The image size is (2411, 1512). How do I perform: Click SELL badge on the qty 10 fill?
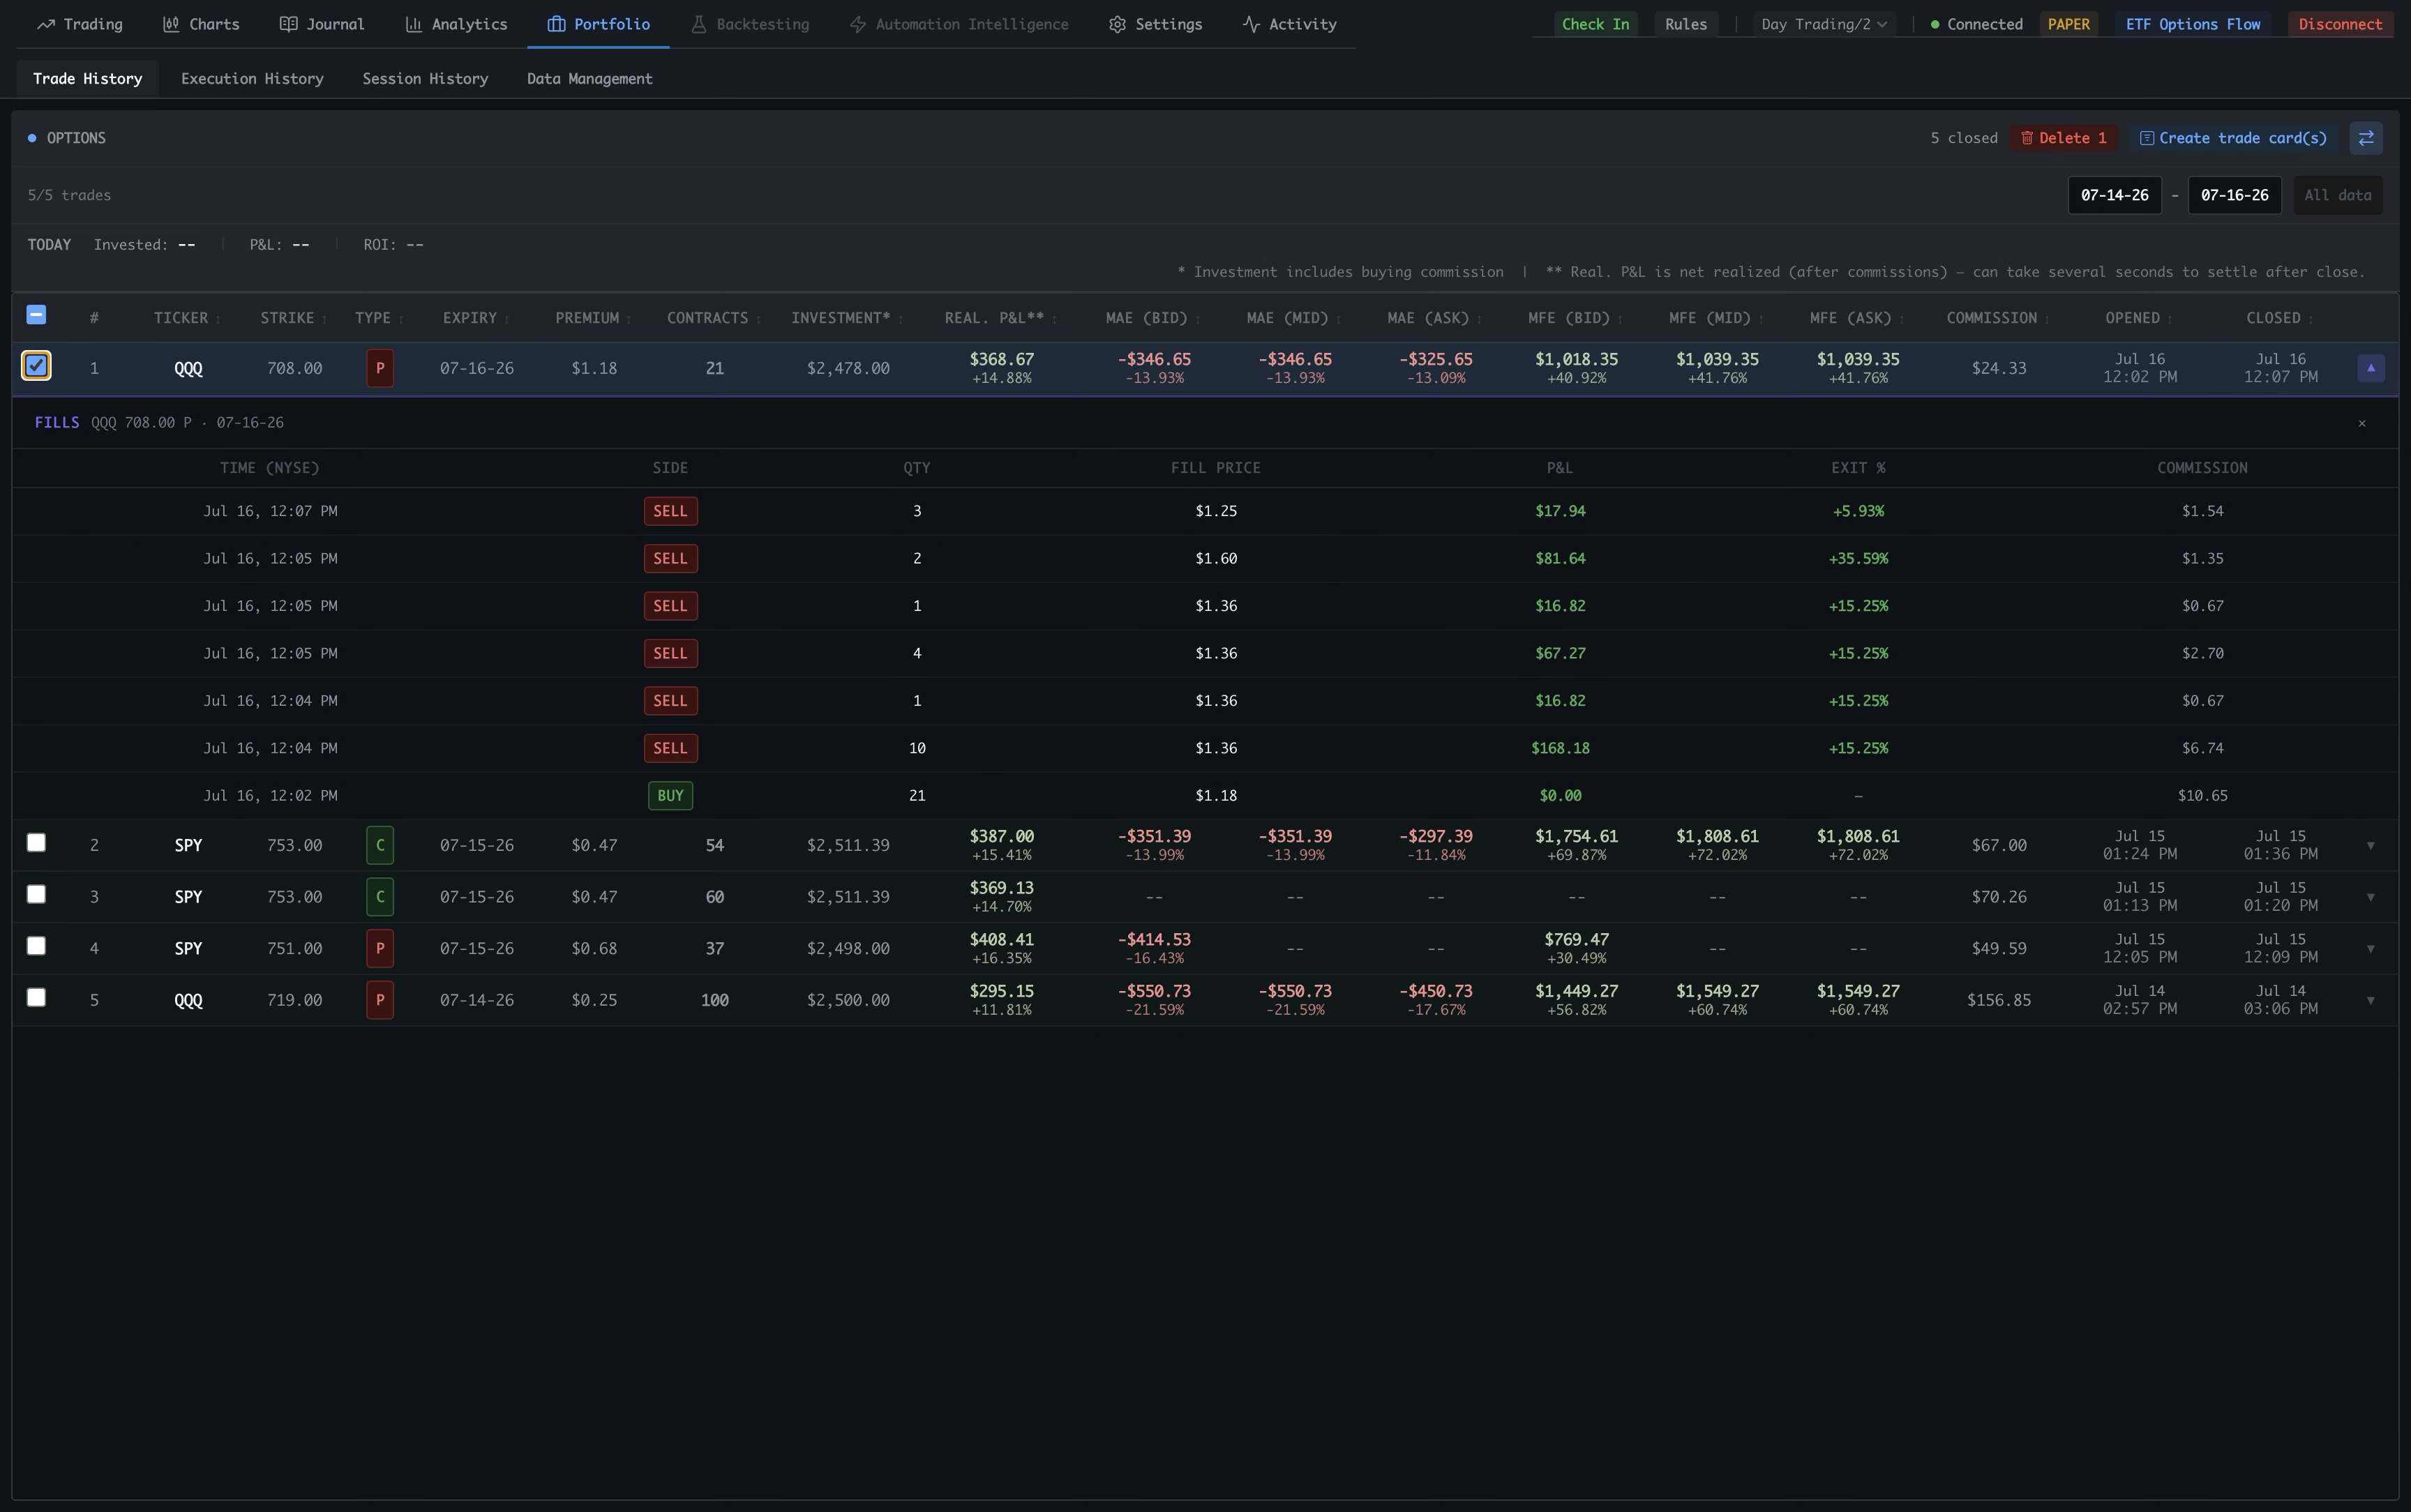click(x=670, y=748)
